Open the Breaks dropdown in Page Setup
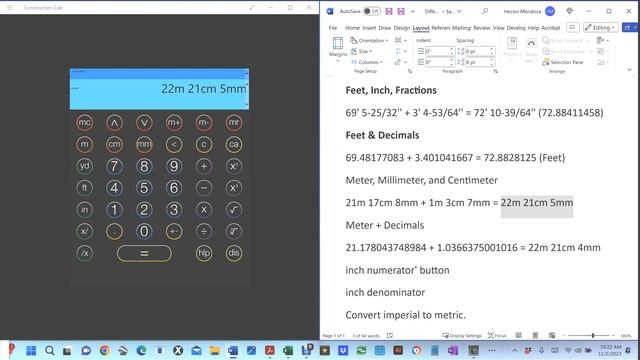The width and height of the screenshot is (640, 360). [400, 40]
